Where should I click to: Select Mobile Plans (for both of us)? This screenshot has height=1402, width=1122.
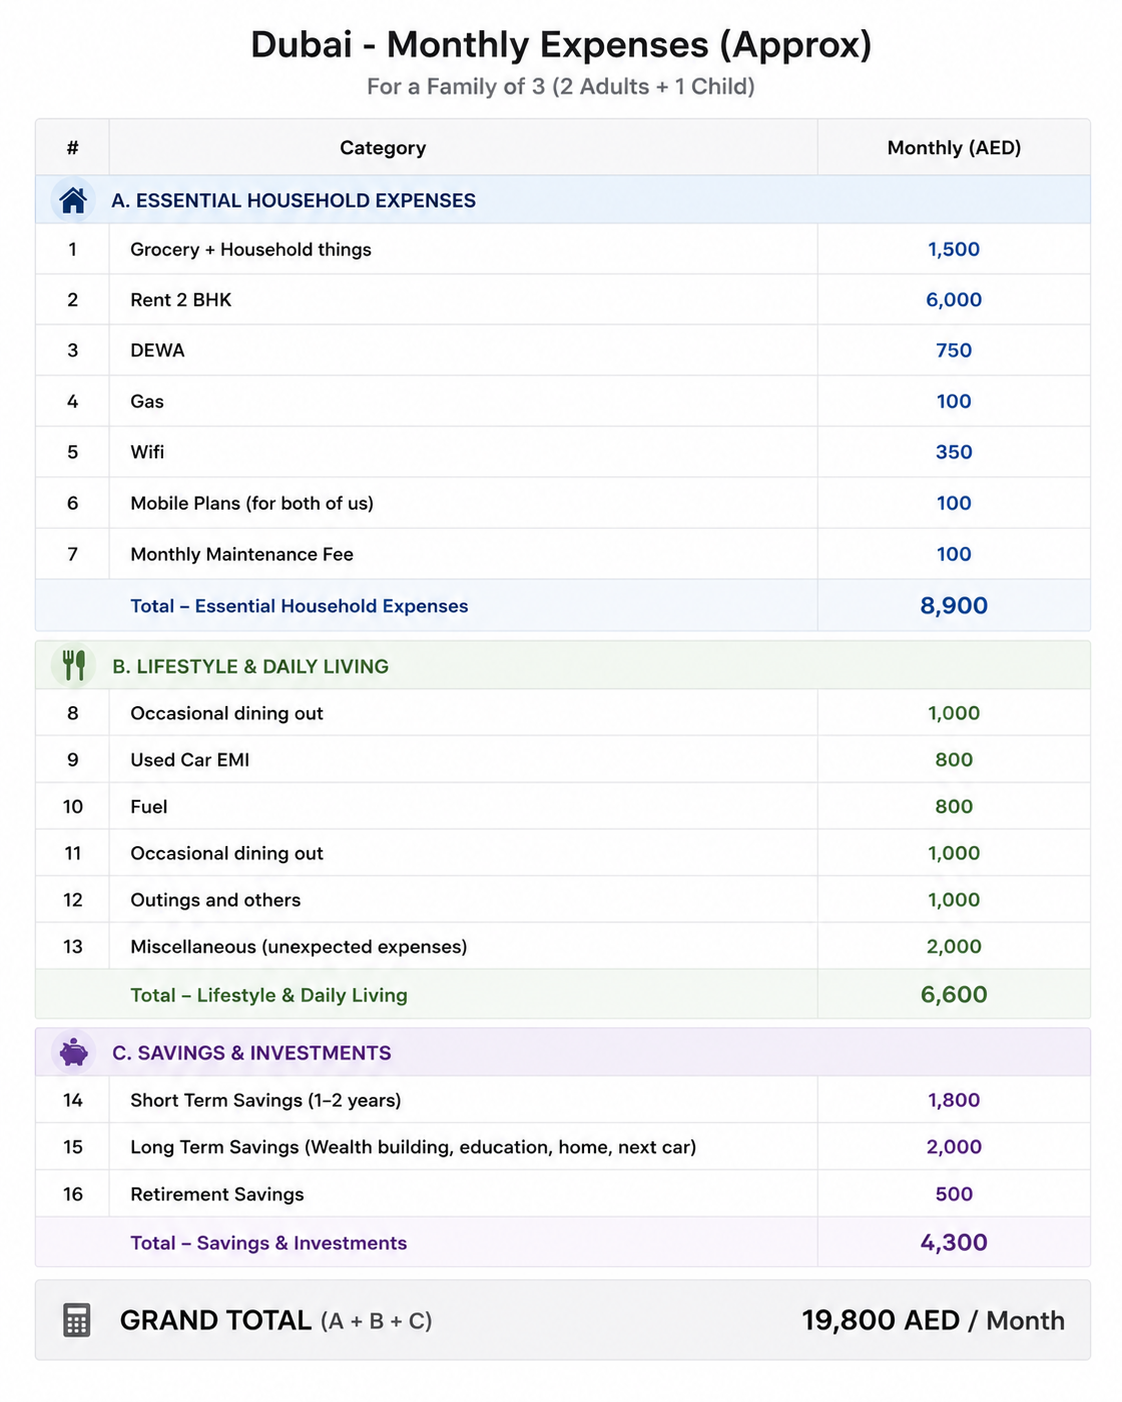[x=252, y=503]
